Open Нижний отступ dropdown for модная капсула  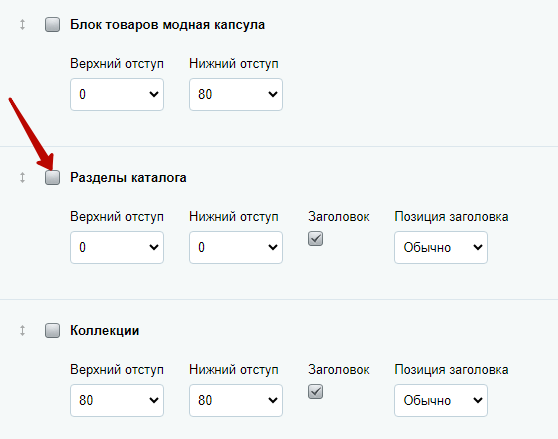(236, 95)
